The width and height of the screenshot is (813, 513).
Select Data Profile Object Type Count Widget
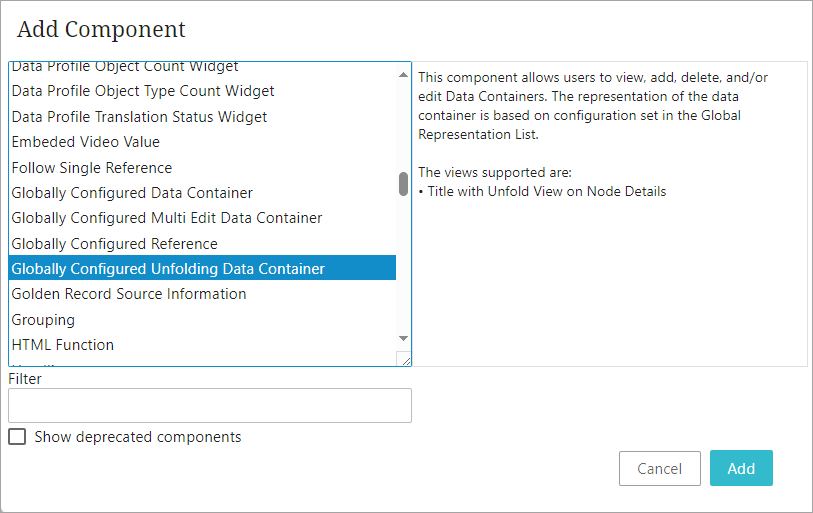click(143, 91)
